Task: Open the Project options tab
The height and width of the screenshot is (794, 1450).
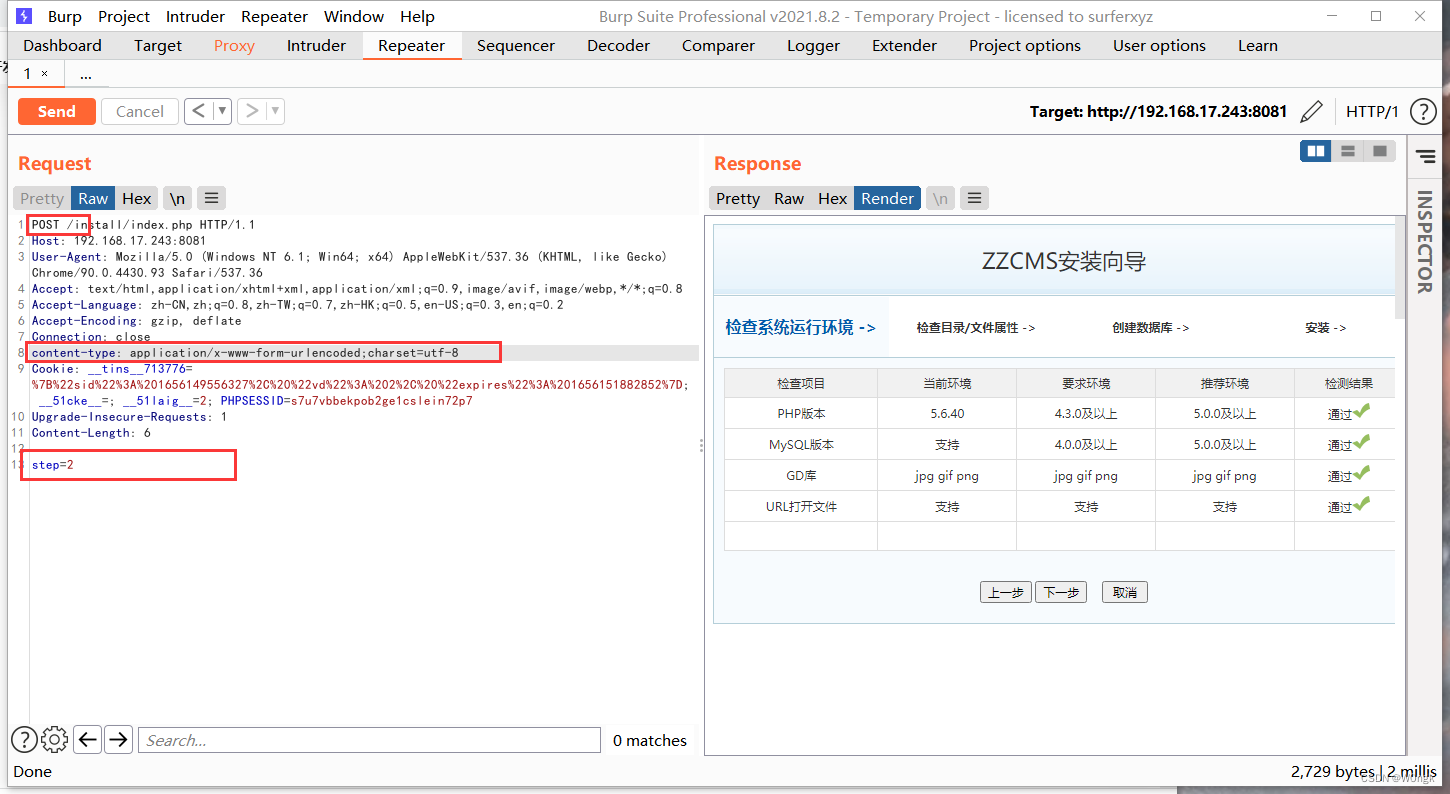Action: pyautogui.click(x=1025, y=45)
